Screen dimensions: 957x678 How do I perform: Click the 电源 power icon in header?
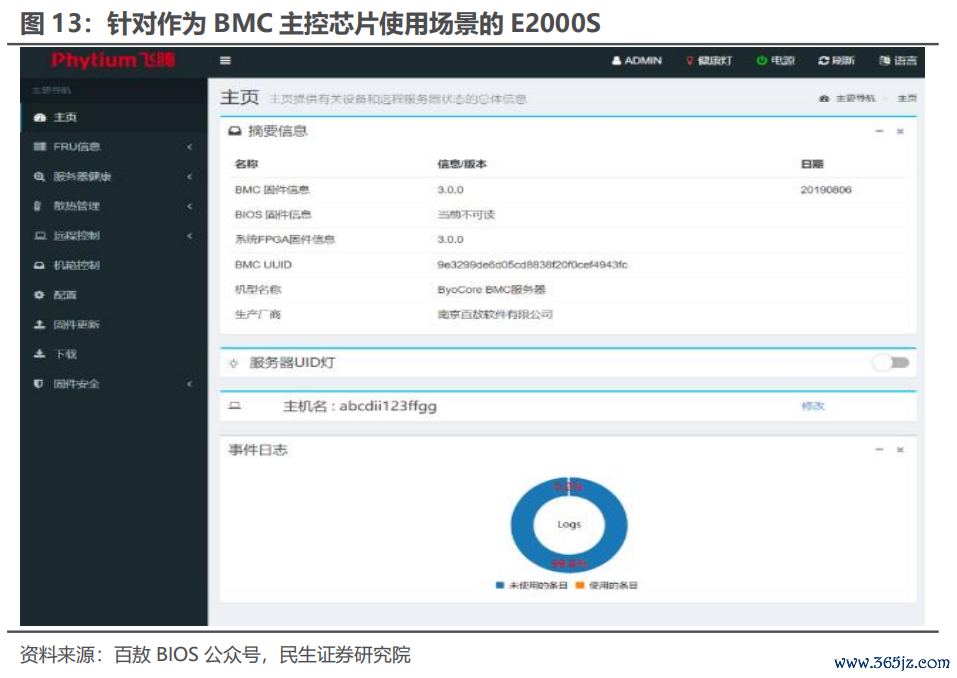tap(761, 60)
